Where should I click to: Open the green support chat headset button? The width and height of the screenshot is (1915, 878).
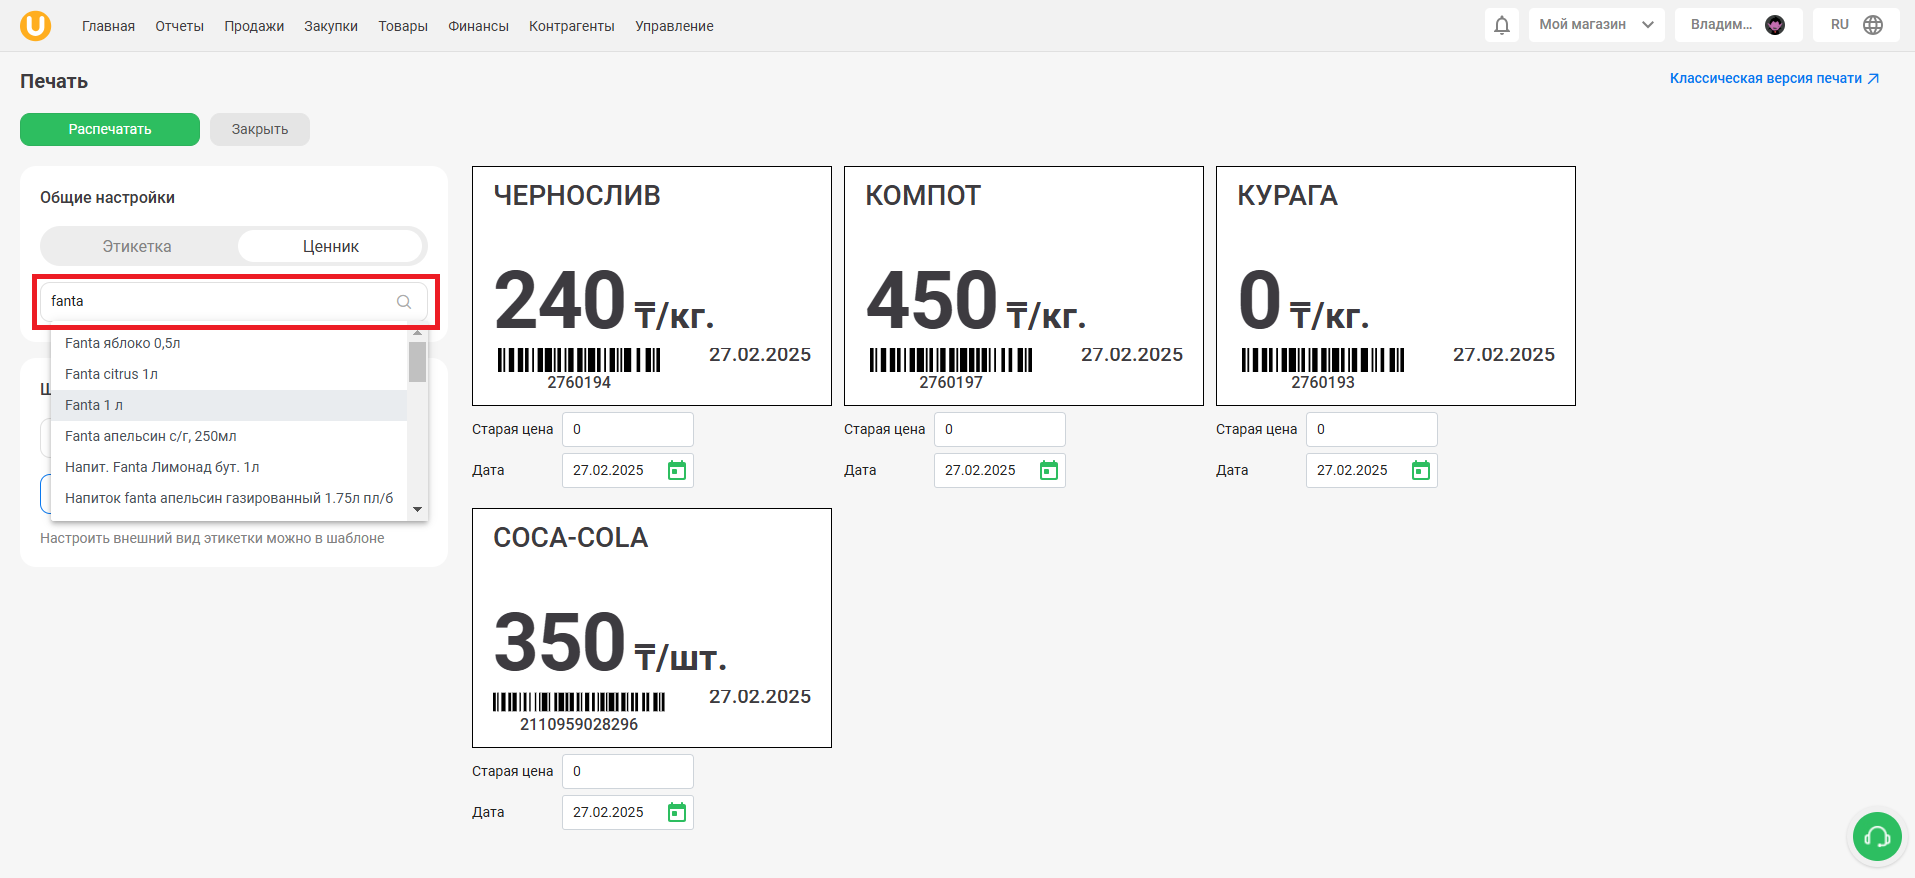1877,836
